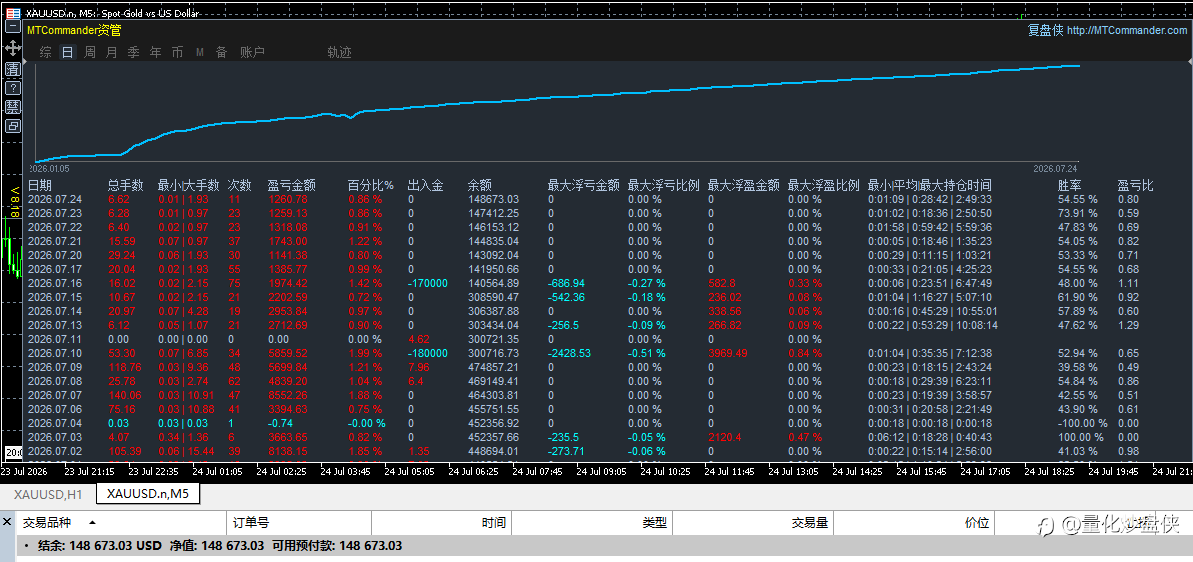Open the 季 quarterly tab
The height and width of the screenshot is (562, 1193).
[134, 52]
